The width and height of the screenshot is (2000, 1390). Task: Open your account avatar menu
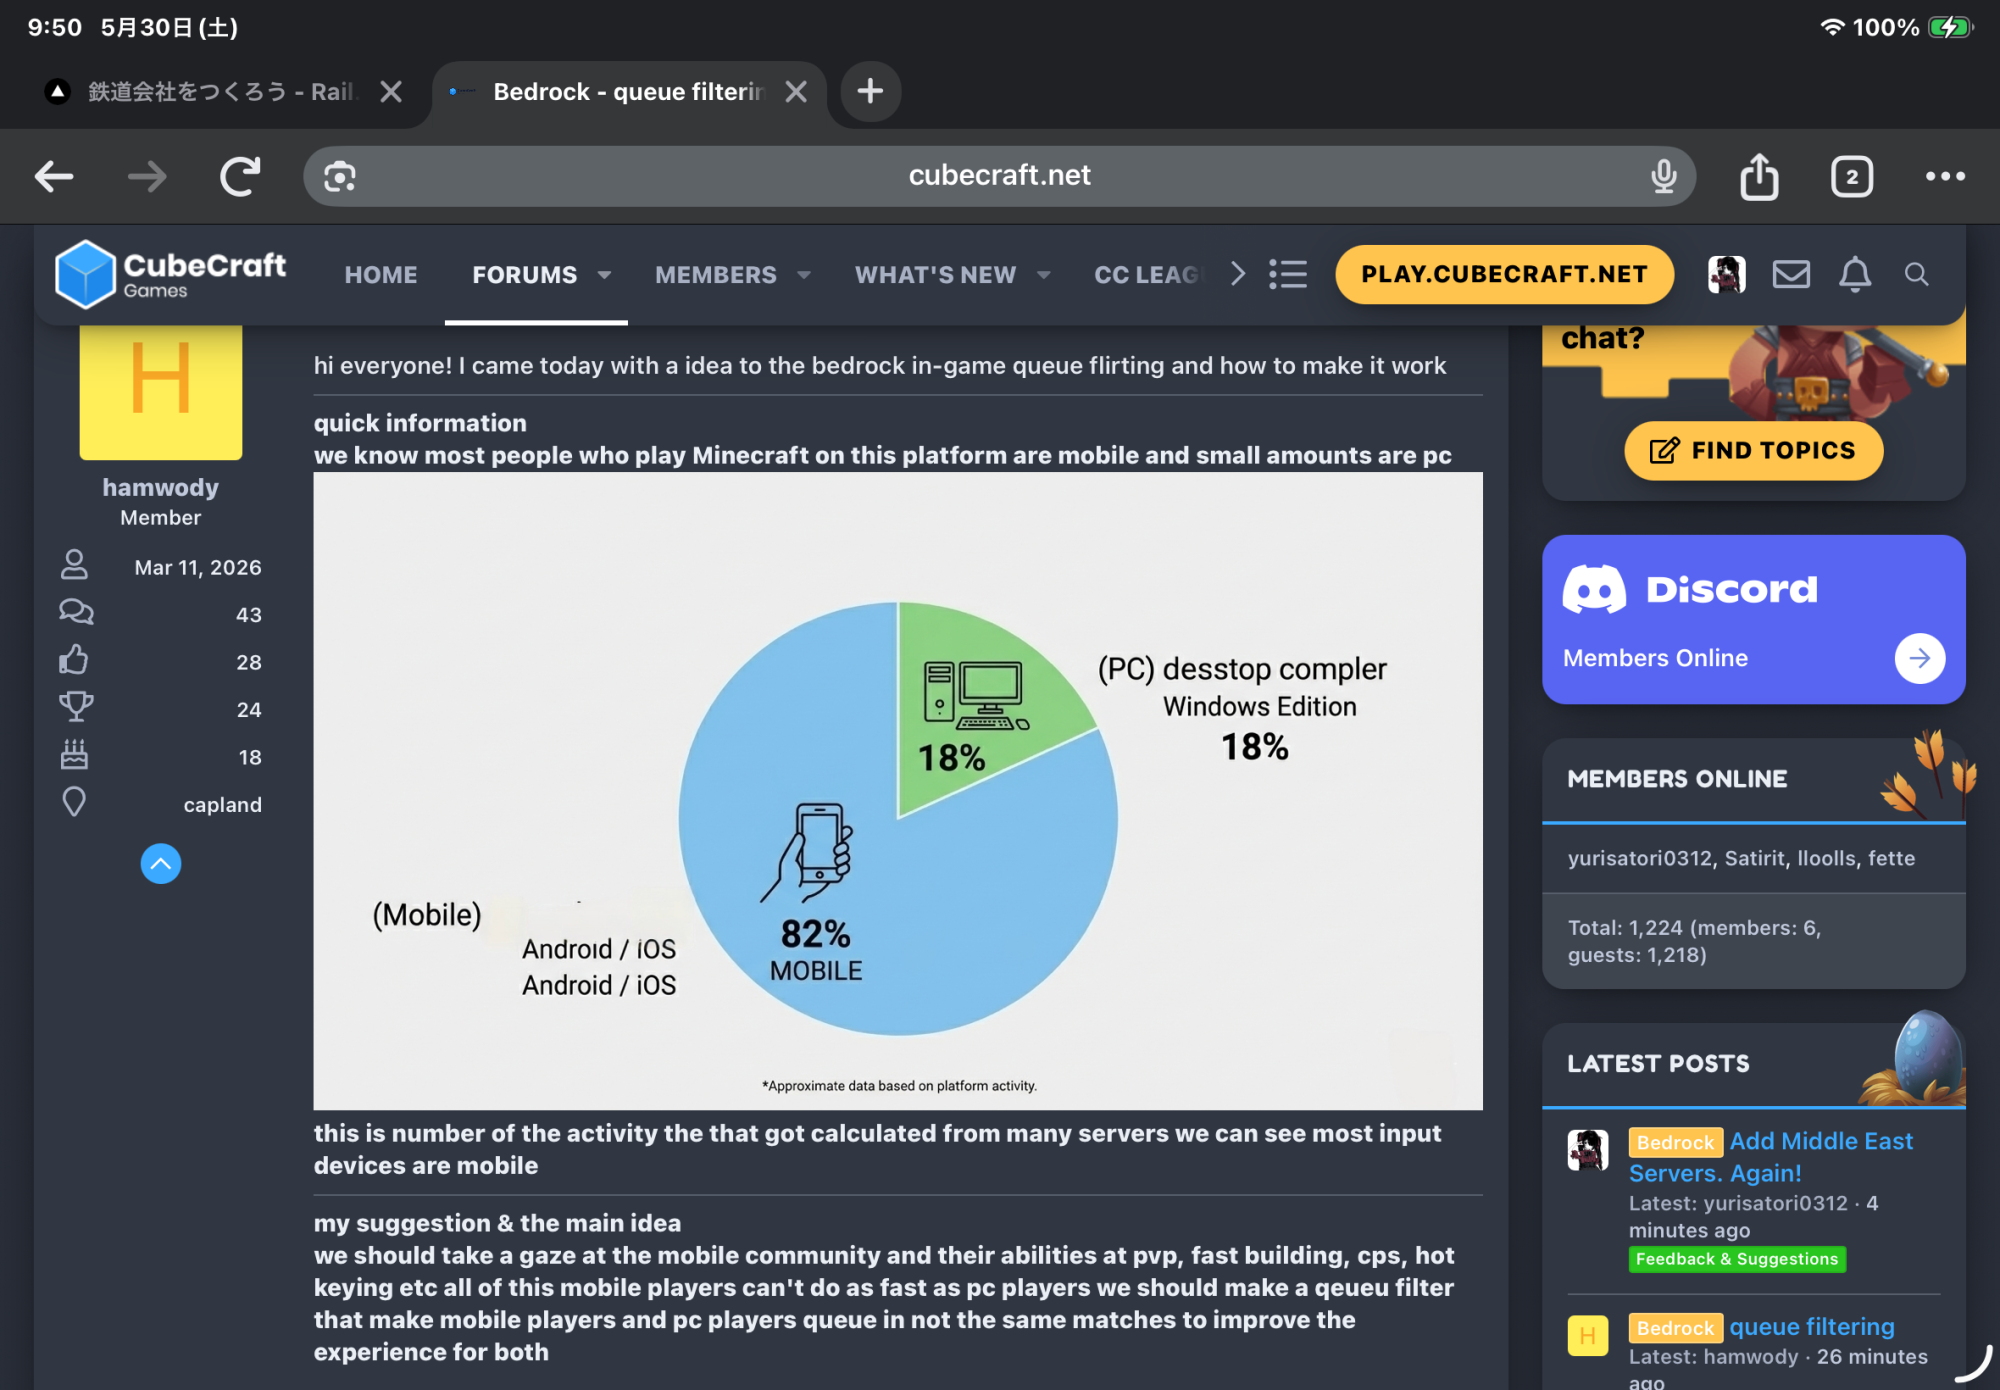(1727, 274)
